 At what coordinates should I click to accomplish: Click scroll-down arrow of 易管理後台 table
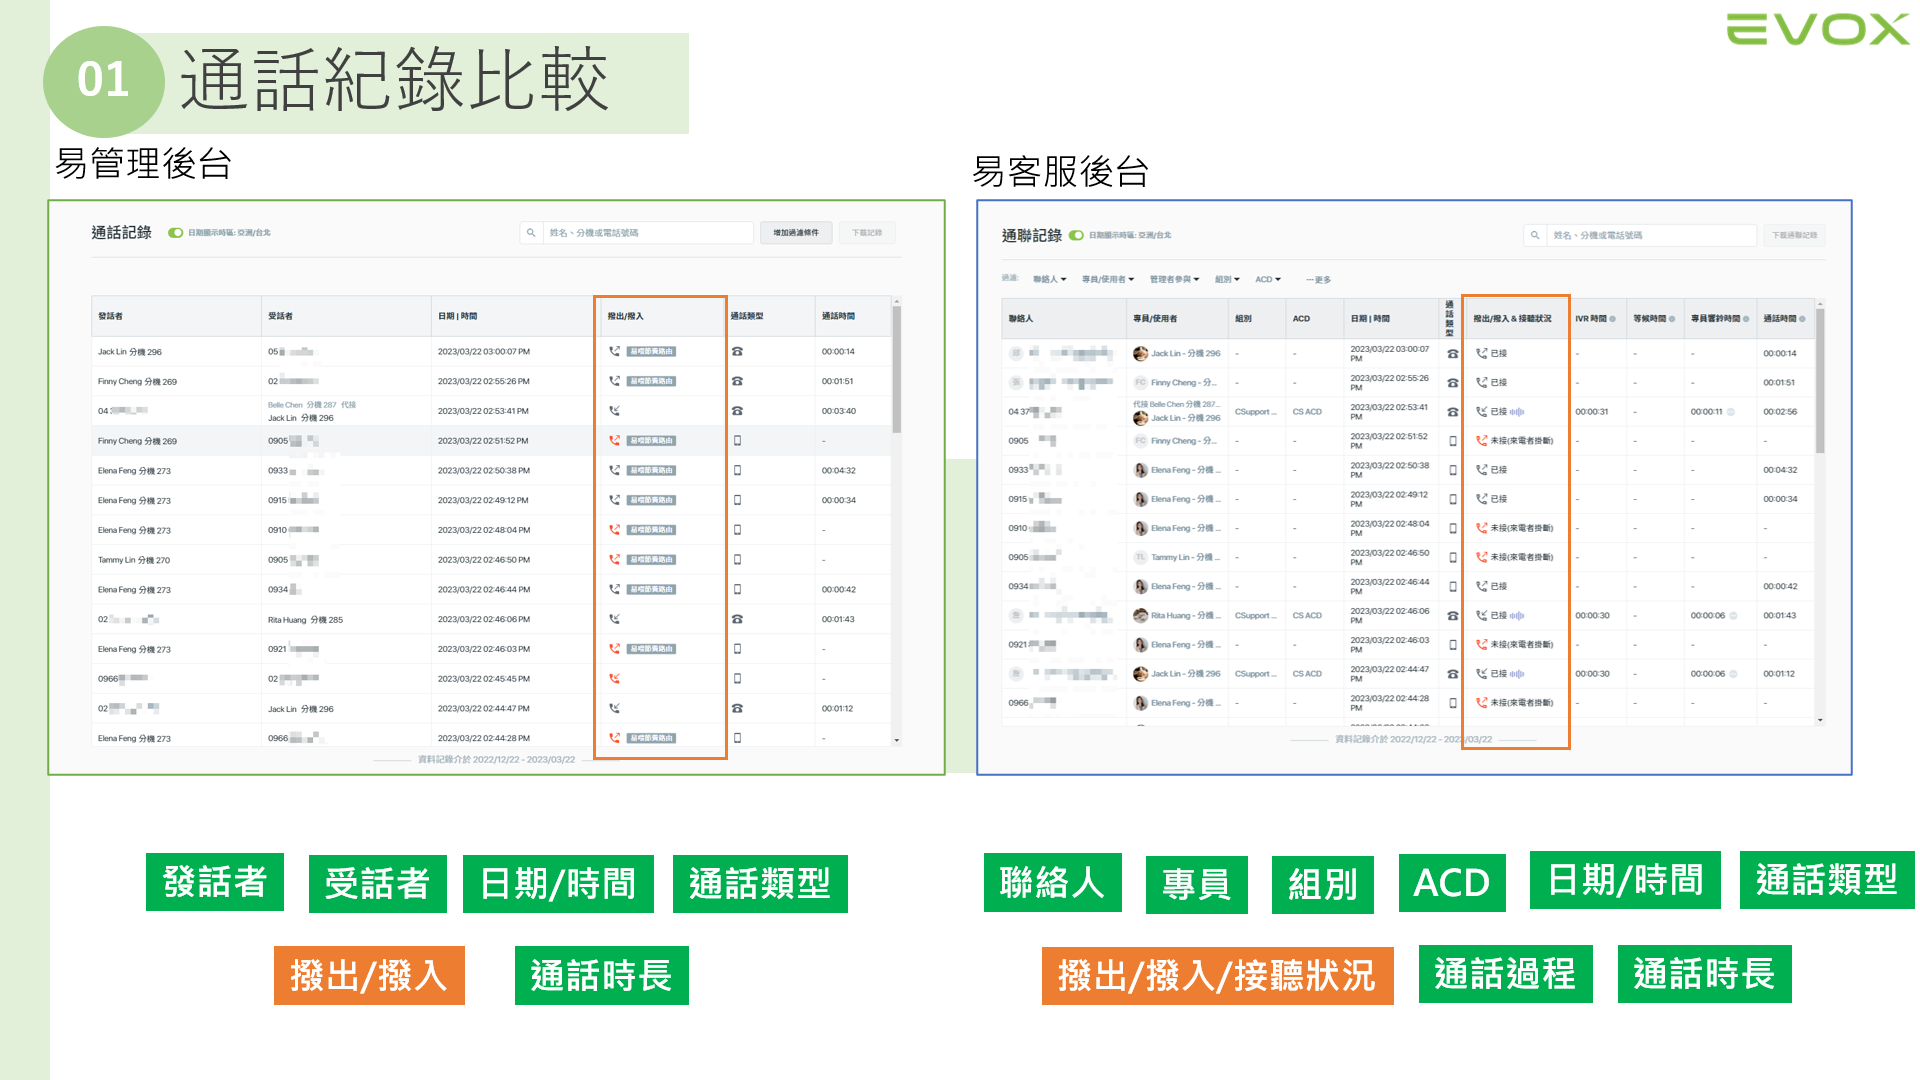(x=897, y=740)
